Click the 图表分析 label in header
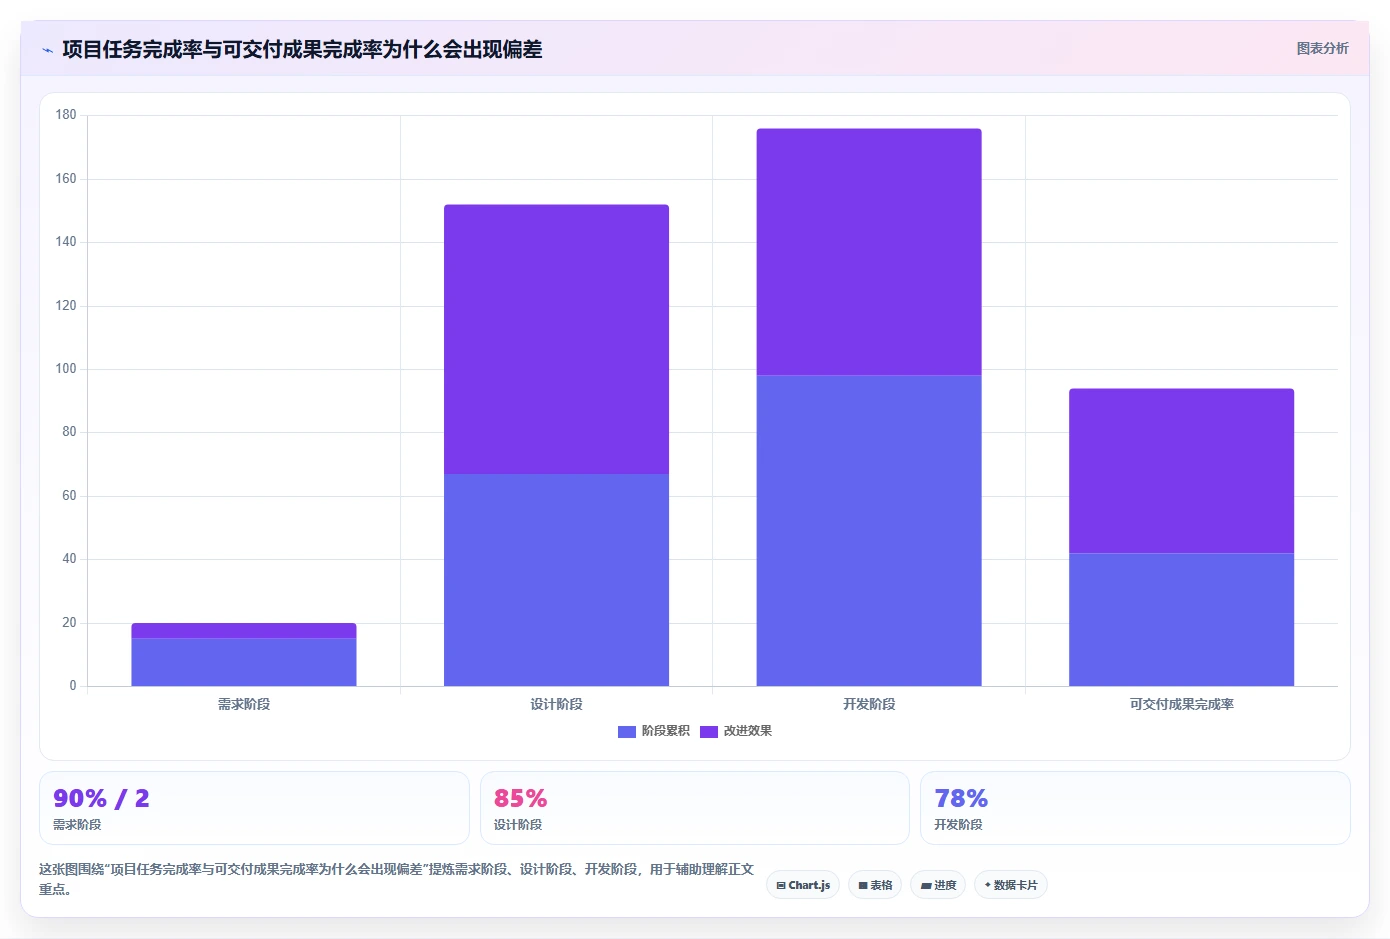 coord(1322,48)
